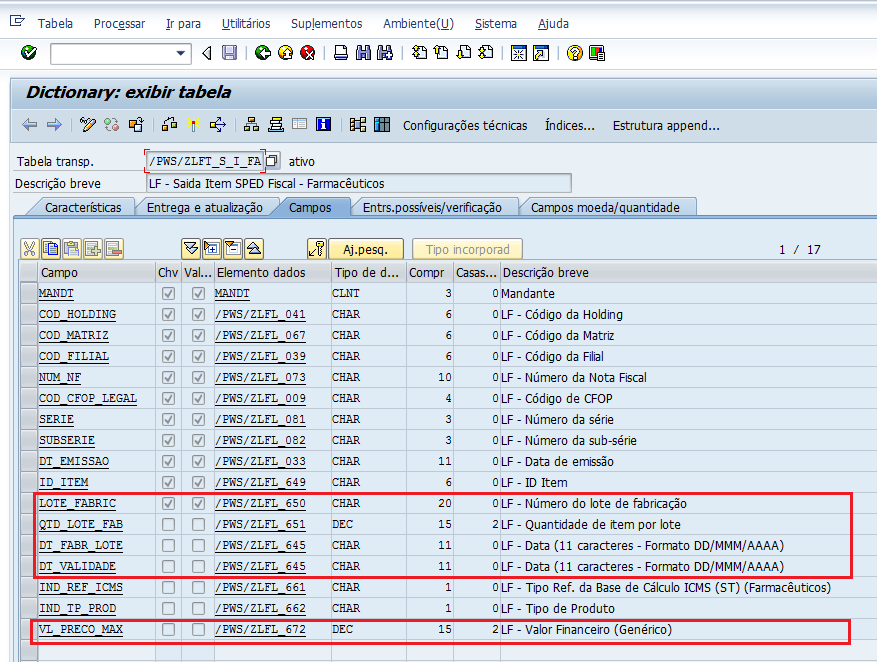Expand all rows with the expand icon
Image resolution: width=877 pixels, height=662 pixels.
[190, 249]
